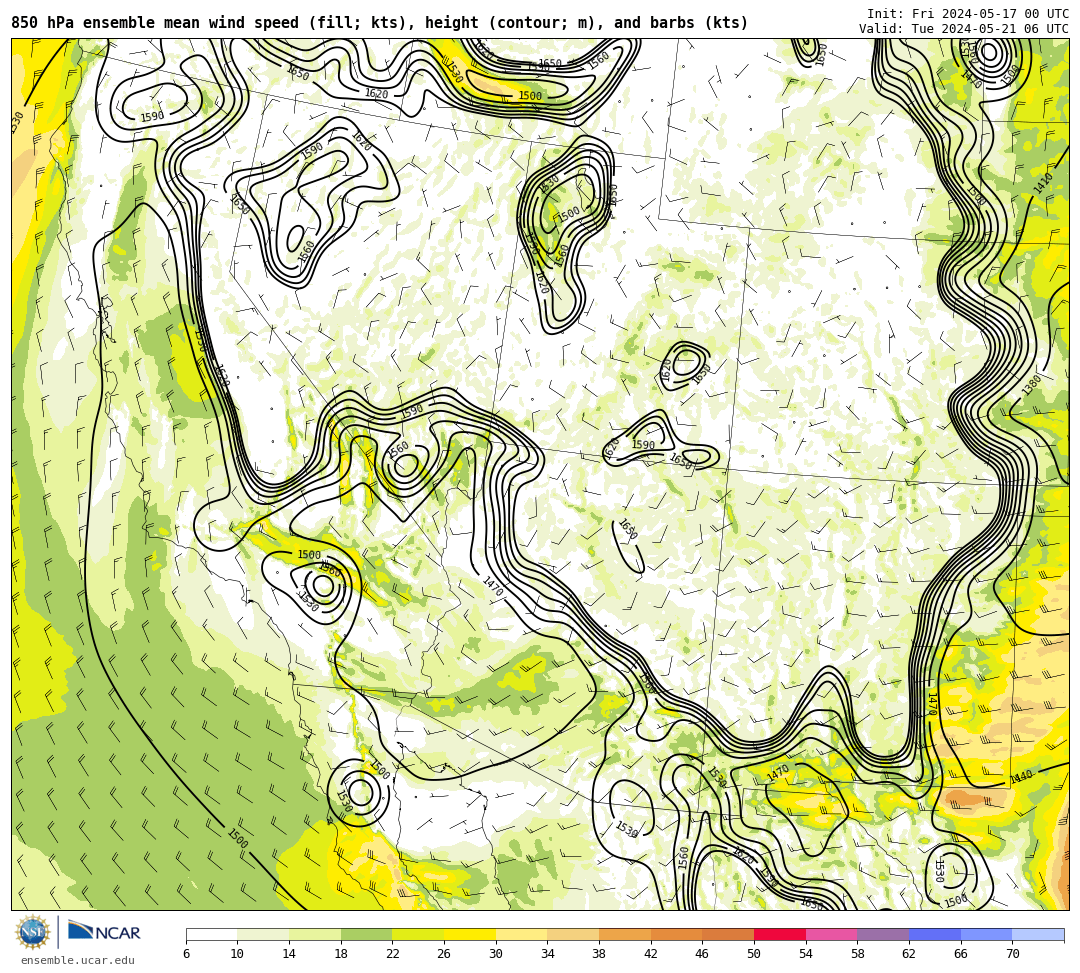This screenshot has width=1080, height=973.
Task: Click the 1380 contour label at right edge
Action: coord(1031,385)
